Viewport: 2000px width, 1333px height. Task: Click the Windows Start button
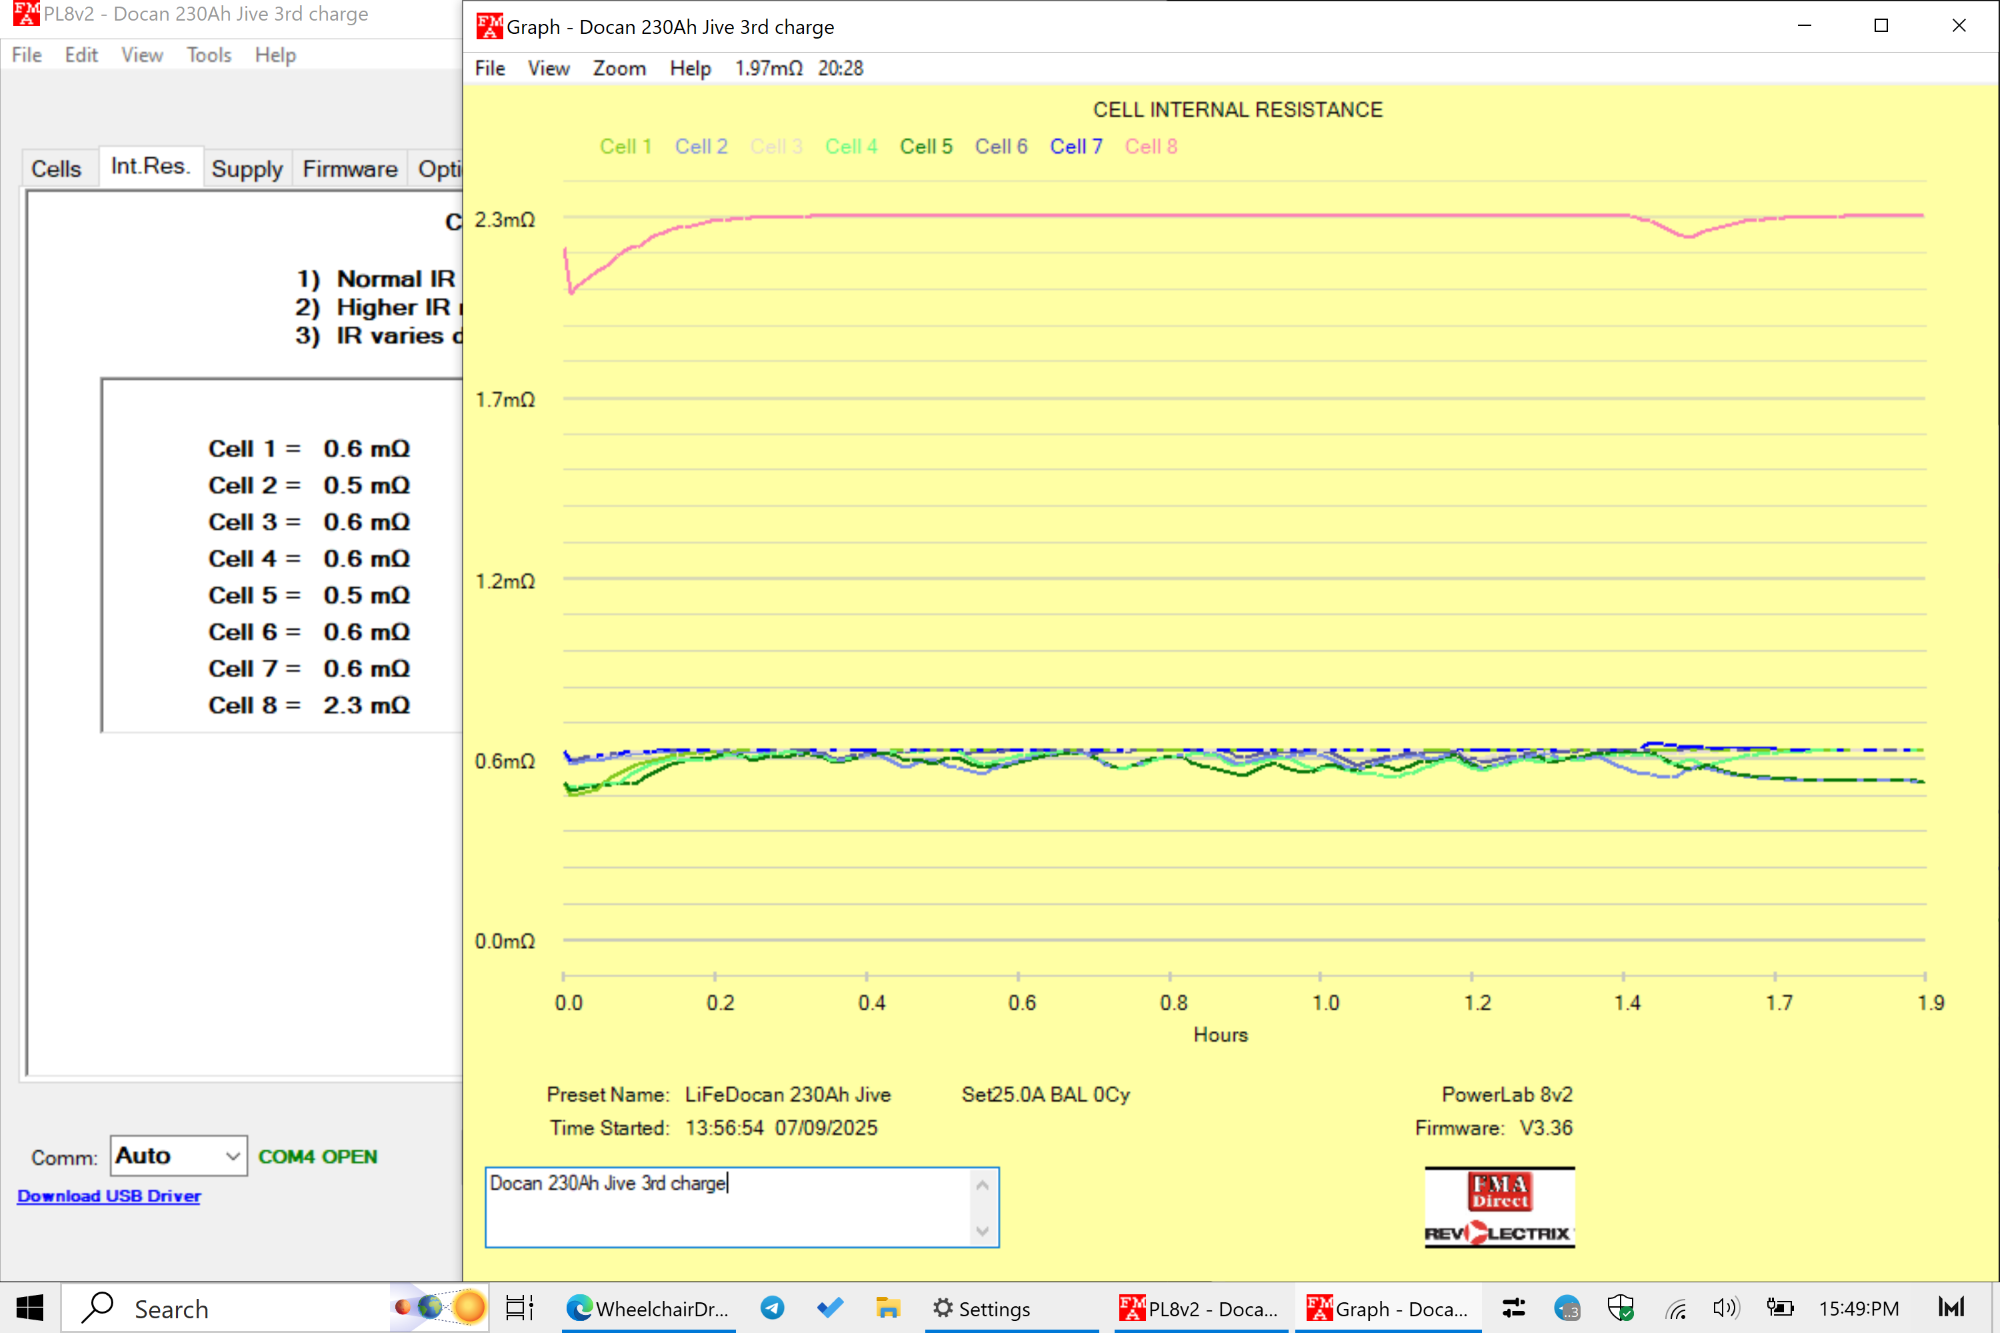tap(30, 1308)
